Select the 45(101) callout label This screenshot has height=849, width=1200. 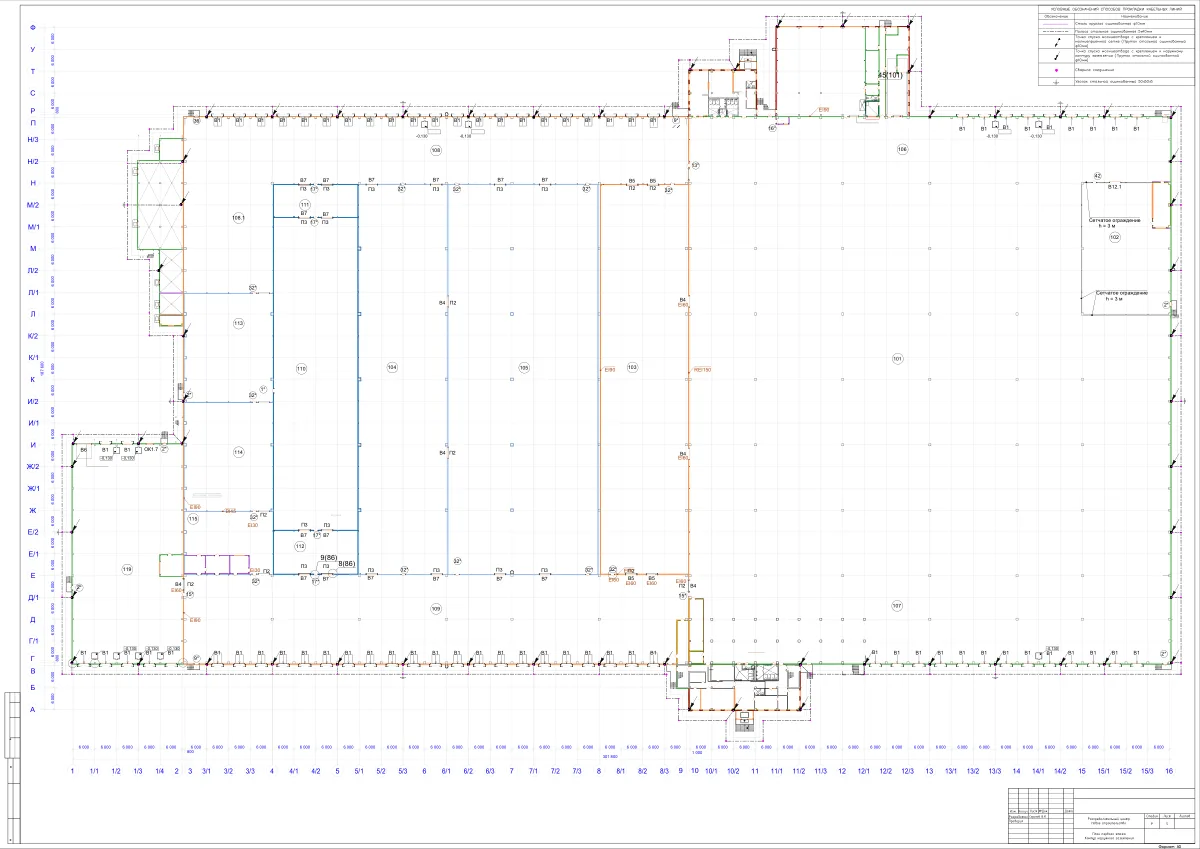[x=890, y=75]
